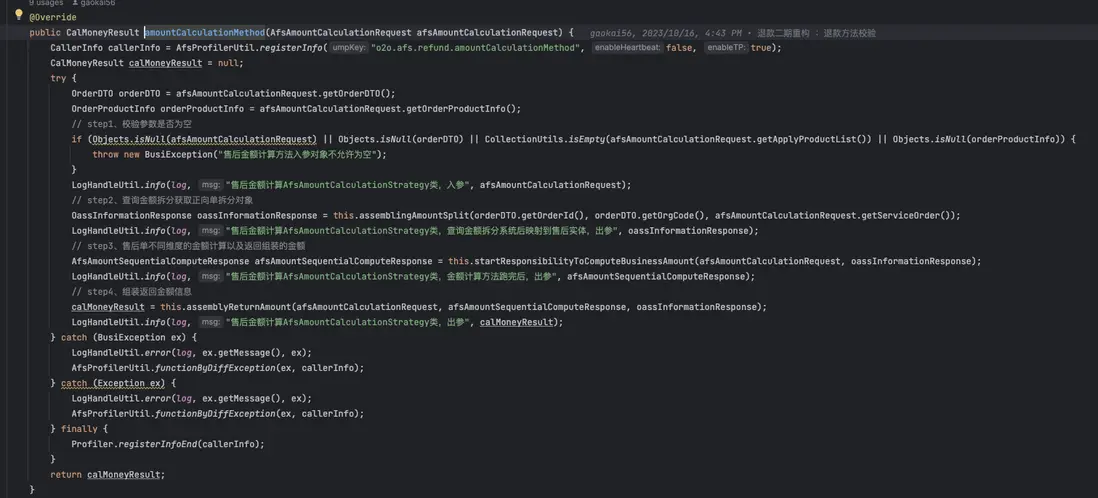The width and height of the screenshot is (1098, 498).
Task: Click the yellow light bulb quick-fix icon
Action: (x=19, y=15)
